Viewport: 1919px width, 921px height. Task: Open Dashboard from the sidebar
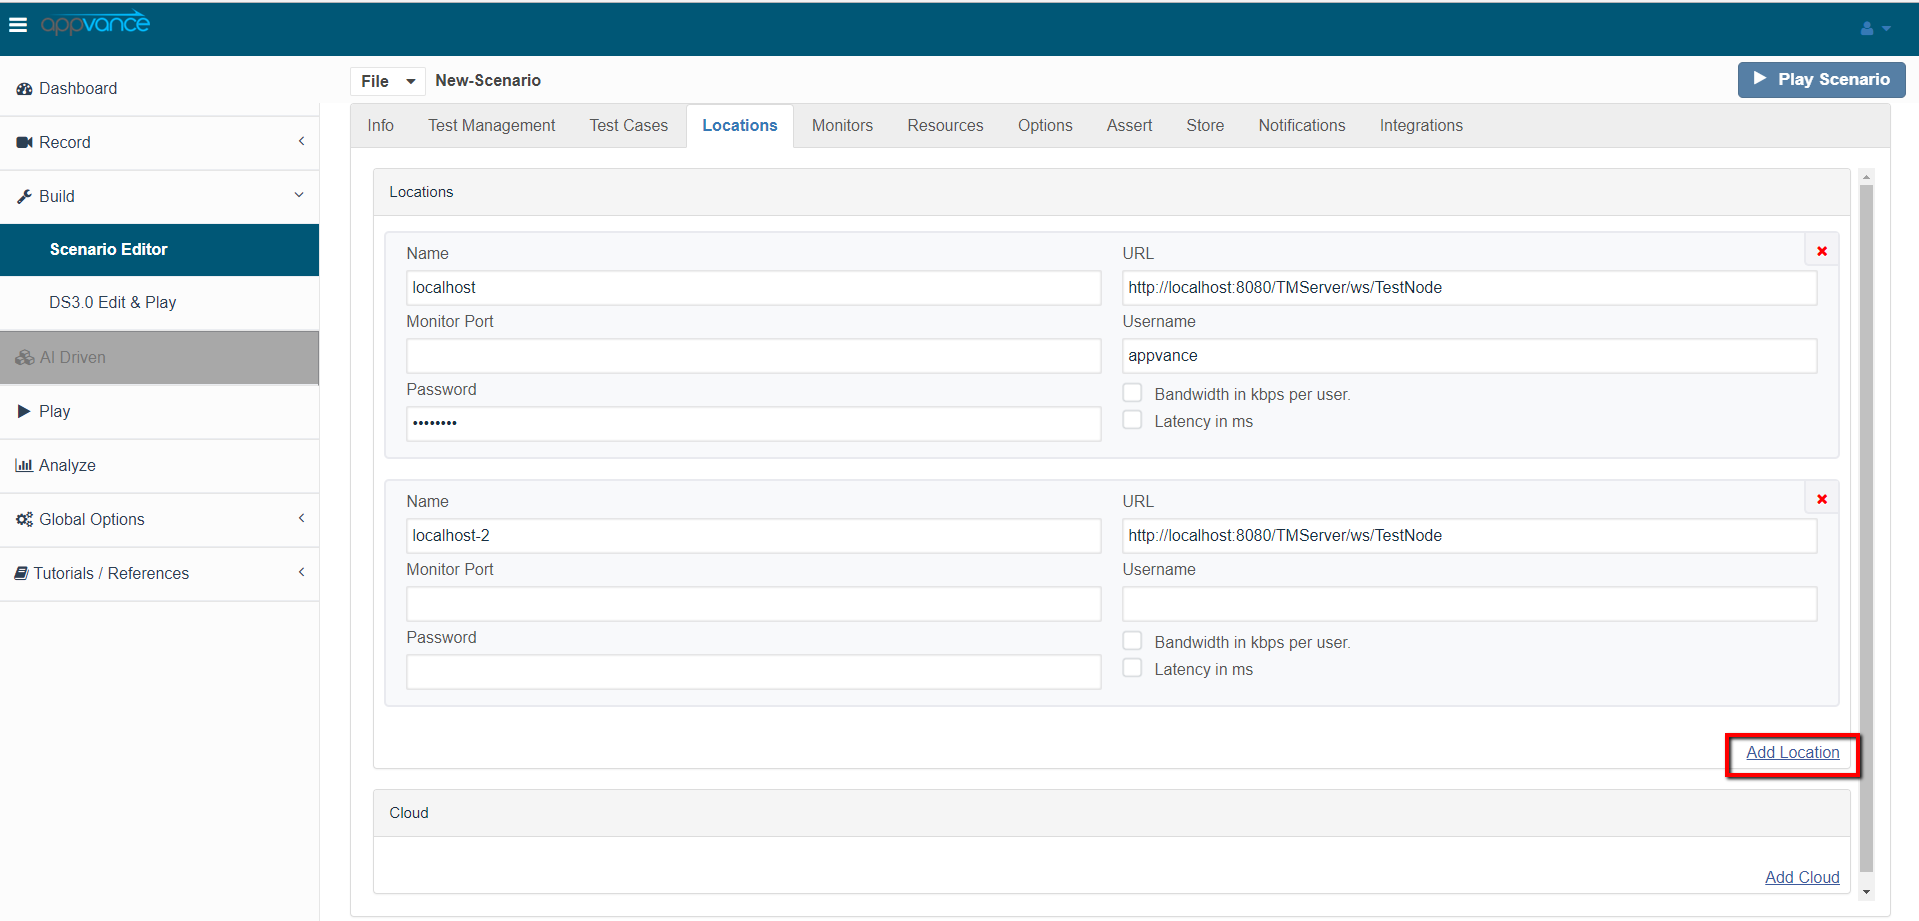pyautogui.click(x=78, y=89)
